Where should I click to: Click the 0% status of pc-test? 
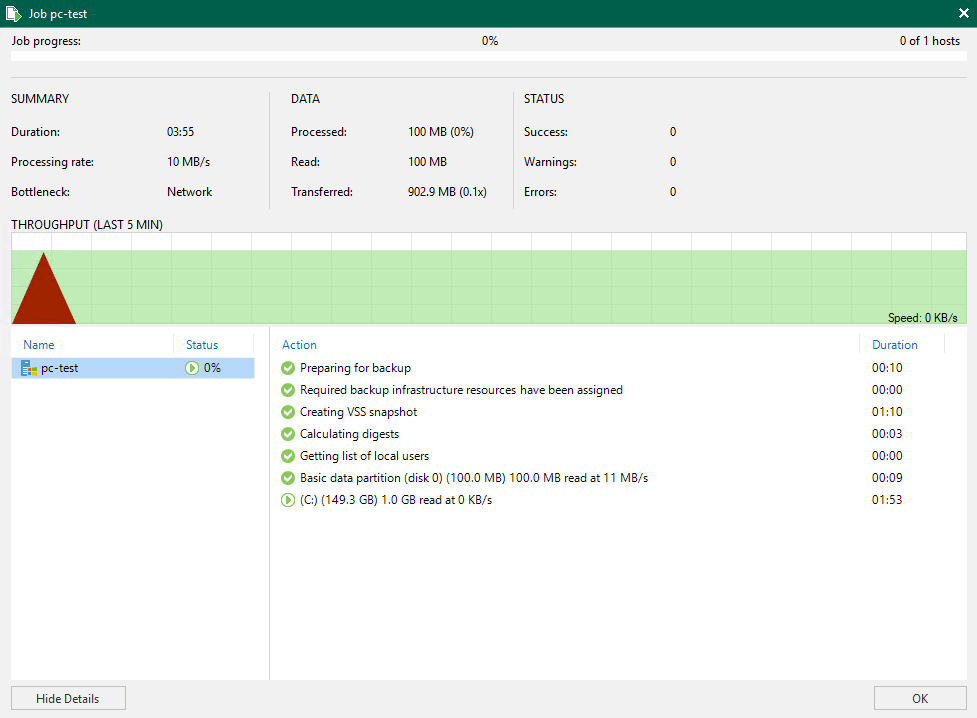[x=212, y=368]
